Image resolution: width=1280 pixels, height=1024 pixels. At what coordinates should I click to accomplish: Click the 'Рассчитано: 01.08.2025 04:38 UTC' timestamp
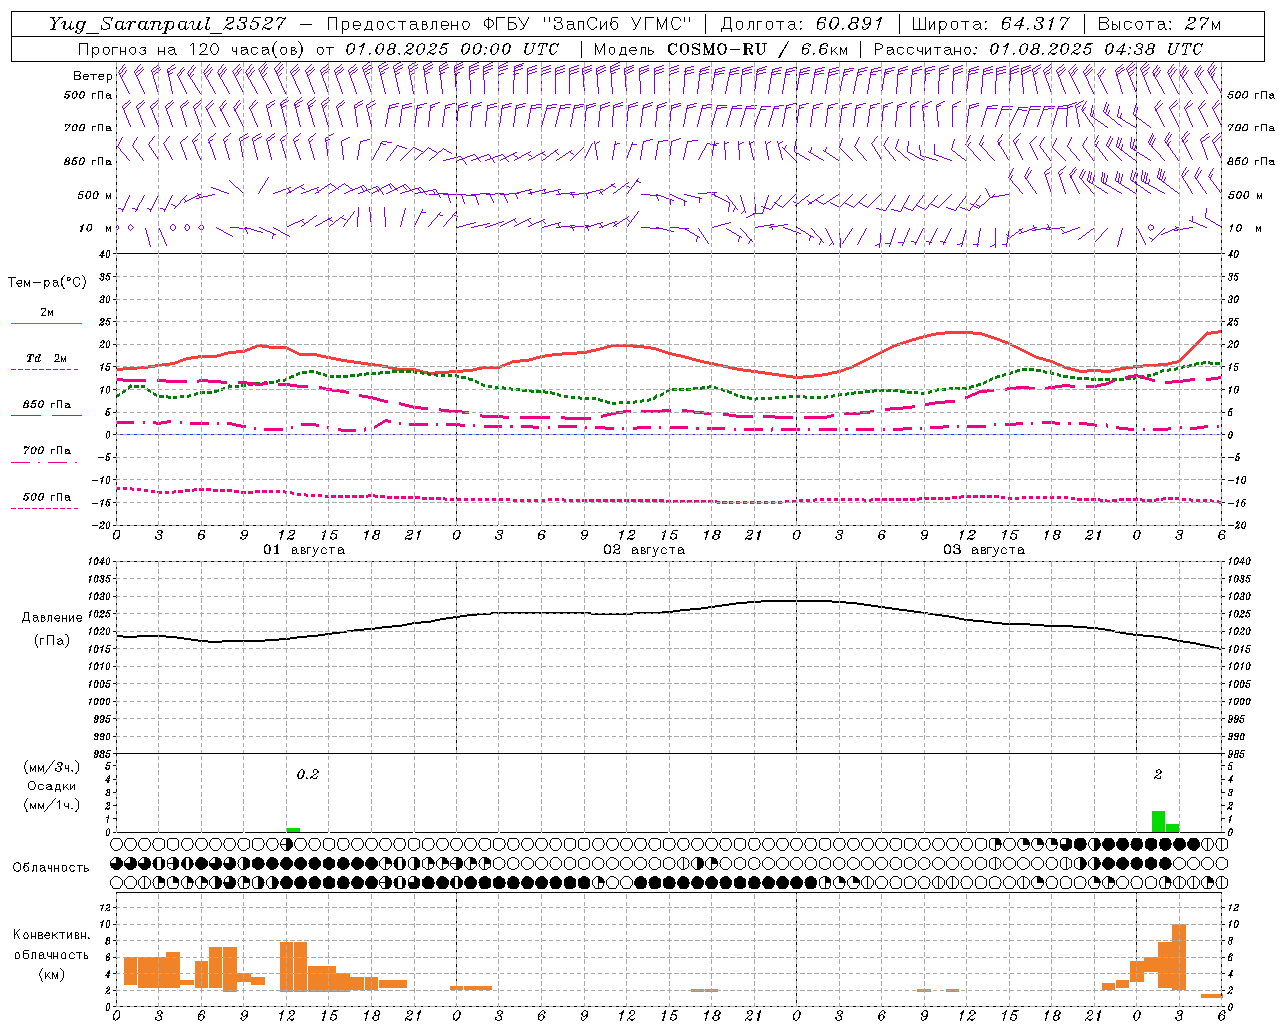point(1038,49)
